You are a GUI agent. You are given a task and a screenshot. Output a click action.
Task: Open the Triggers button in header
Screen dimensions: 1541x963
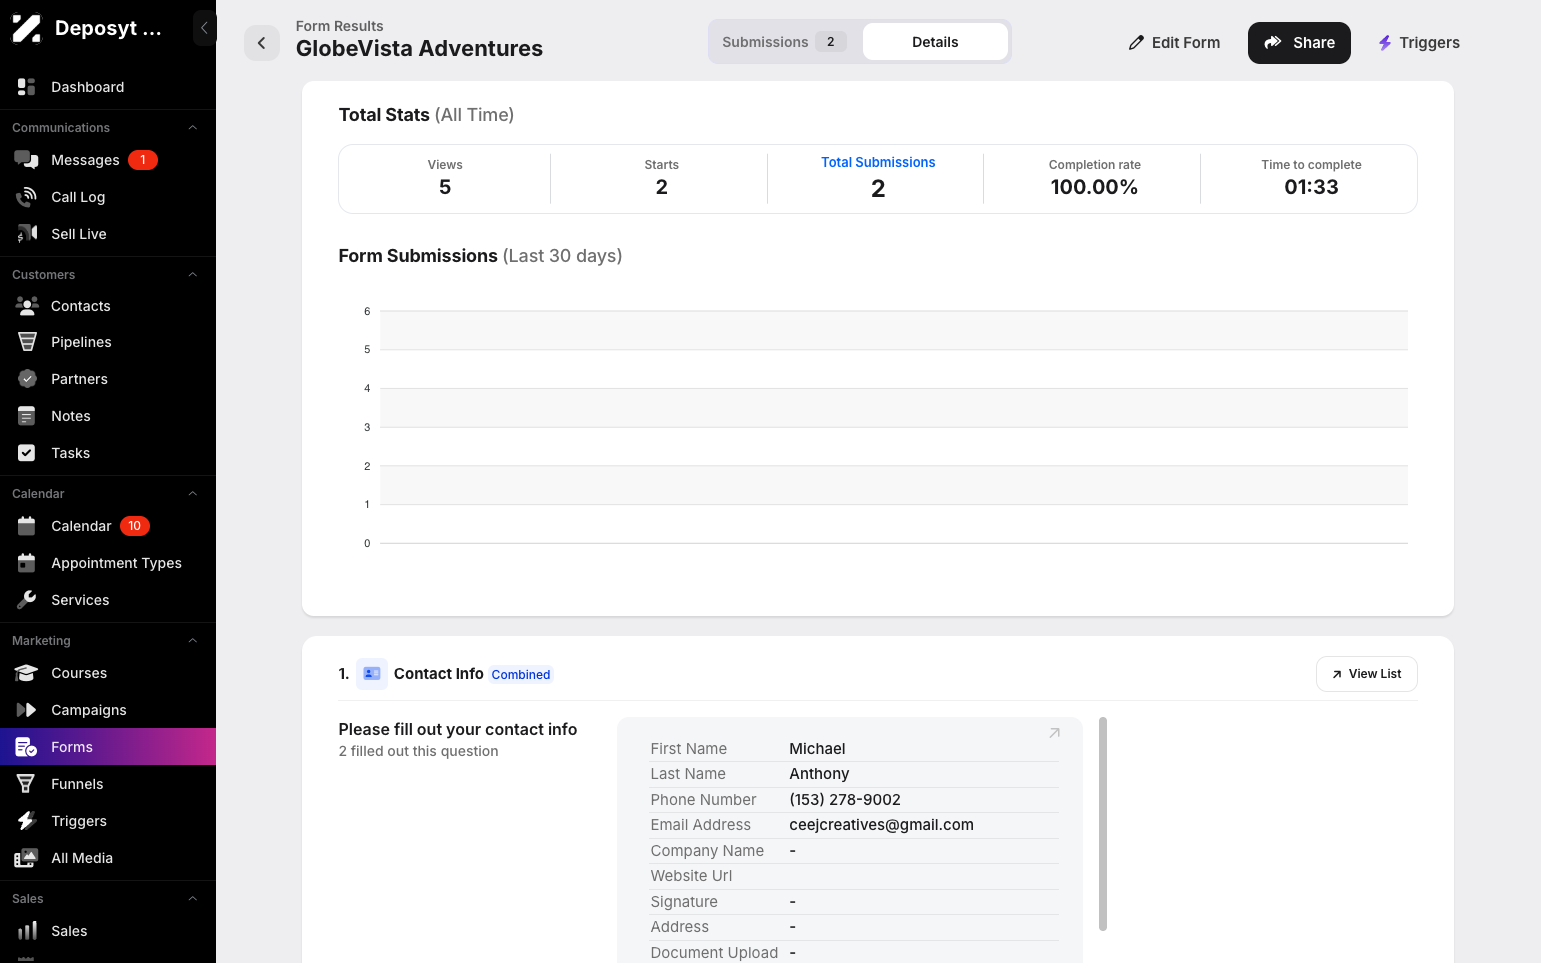[x=1419, y=42]
